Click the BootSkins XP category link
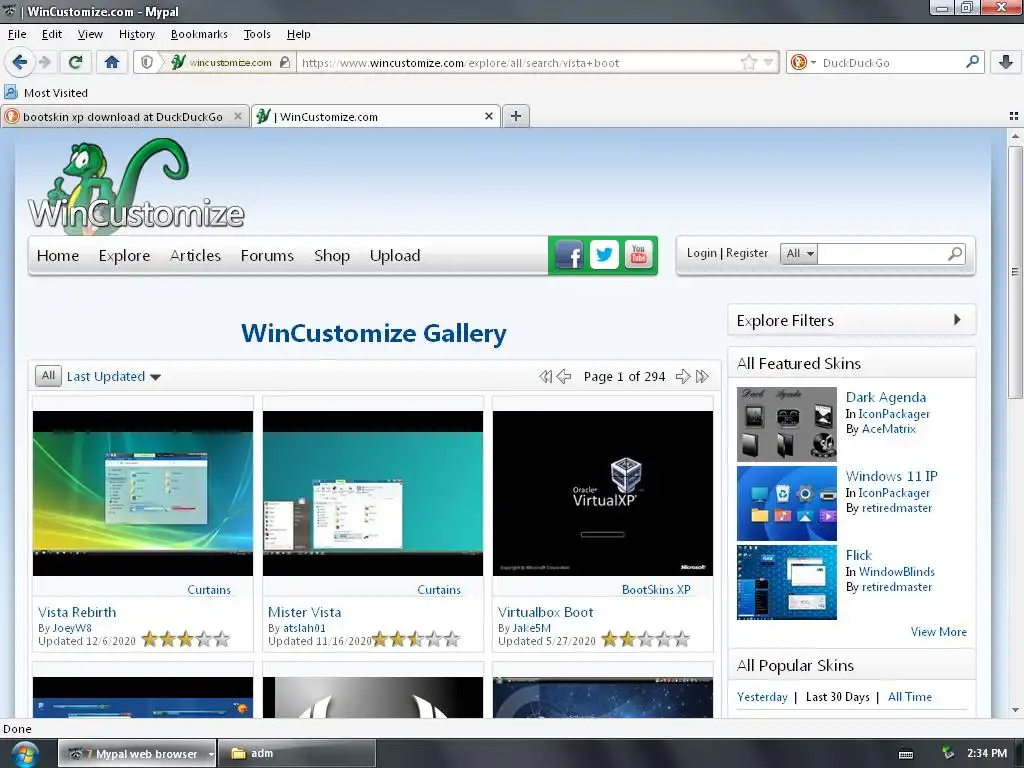 click(x=656, y=590)
